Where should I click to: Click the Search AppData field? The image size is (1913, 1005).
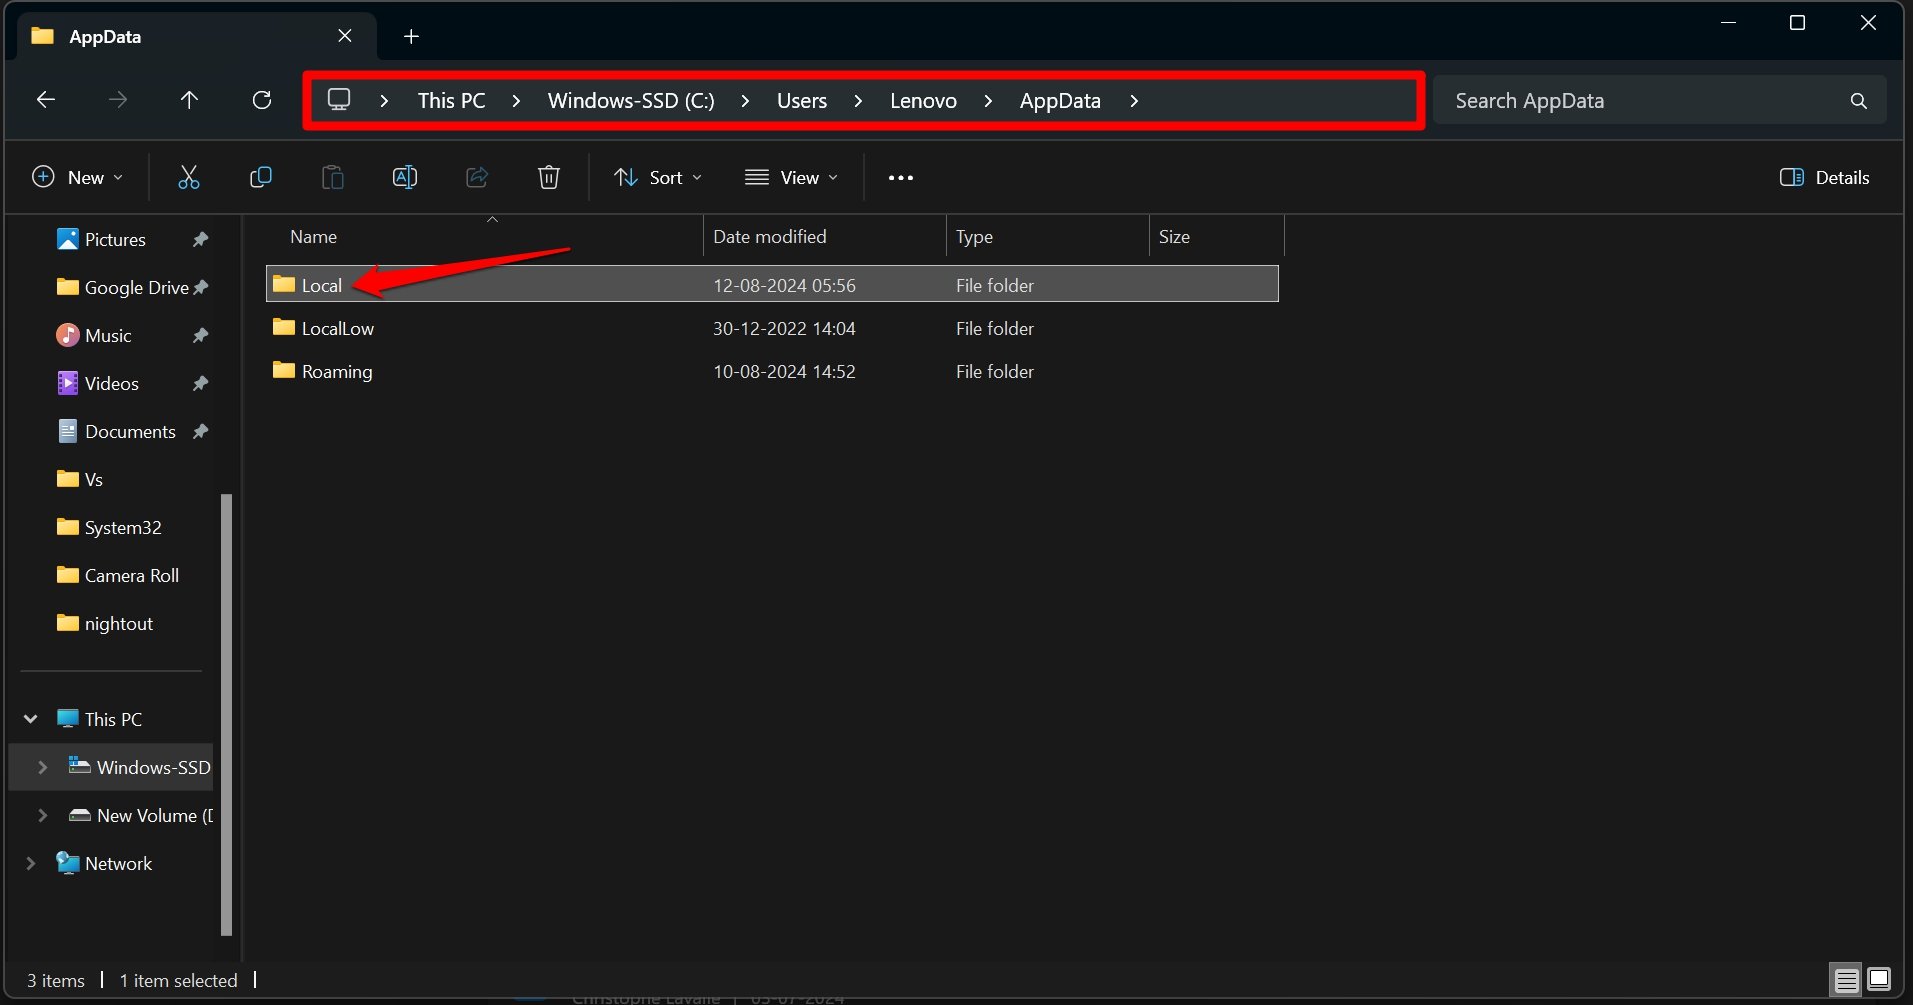(1659, 101)
